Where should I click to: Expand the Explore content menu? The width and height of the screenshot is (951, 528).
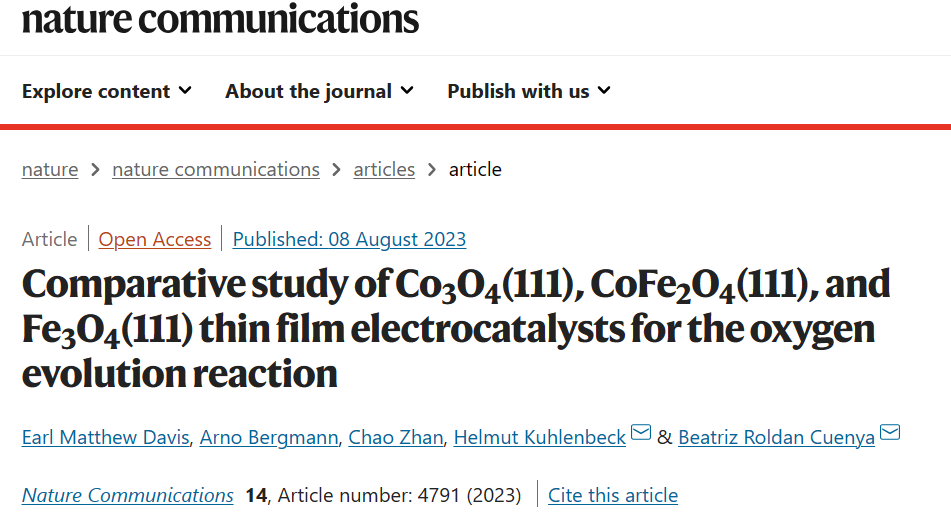pyautogui.click(x=107, y=91)
